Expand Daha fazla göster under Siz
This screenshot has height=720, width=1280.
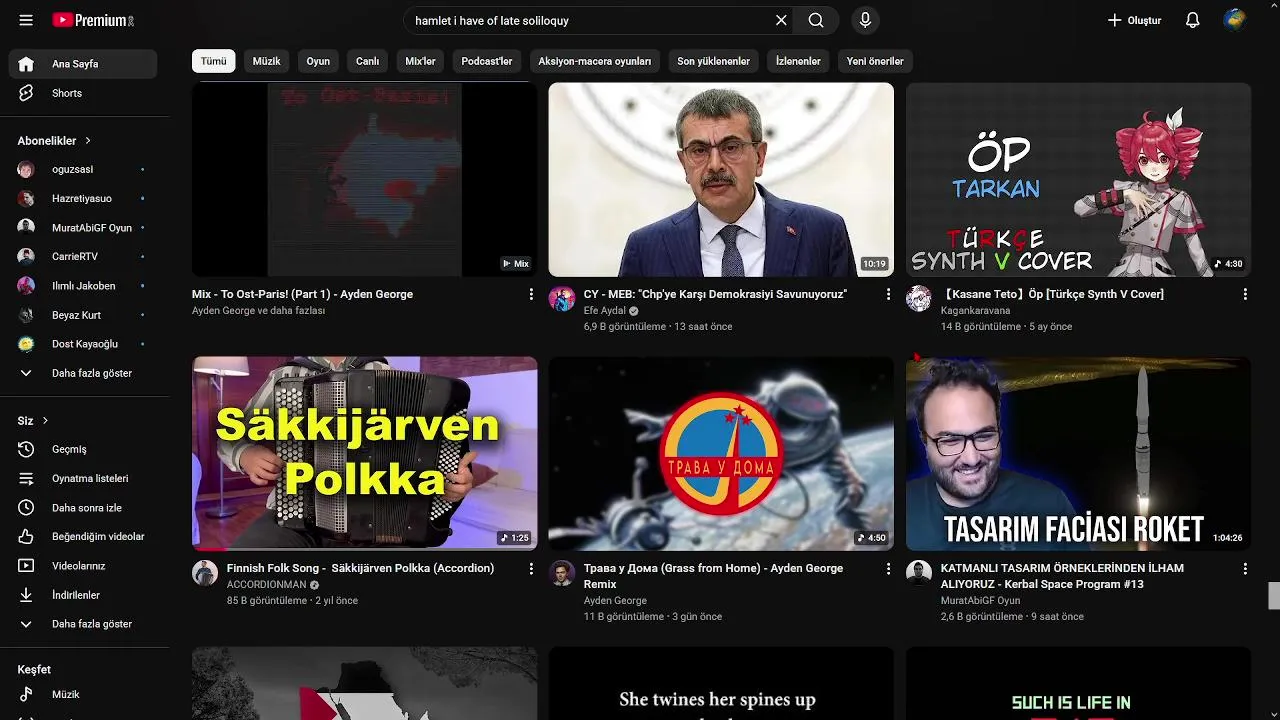83,624
